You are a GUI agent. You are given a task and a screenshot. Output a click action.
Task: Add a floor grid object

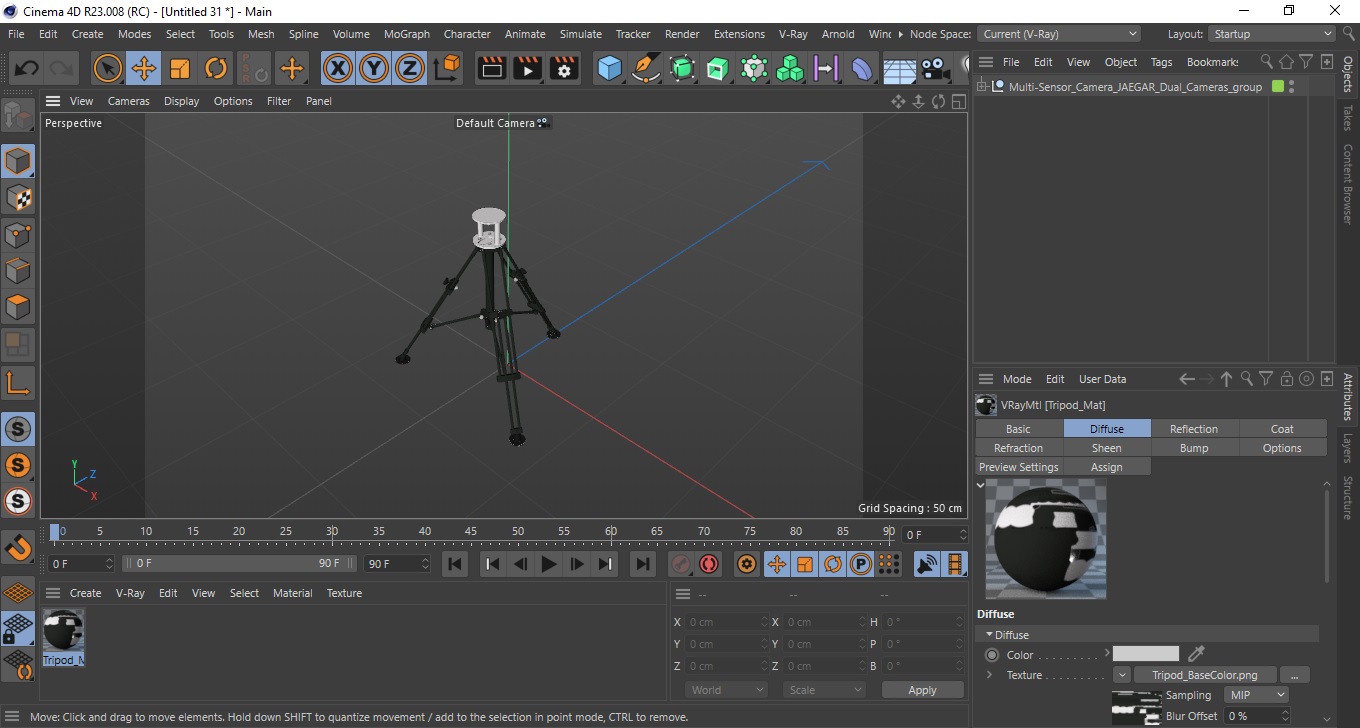pos(898,69)
